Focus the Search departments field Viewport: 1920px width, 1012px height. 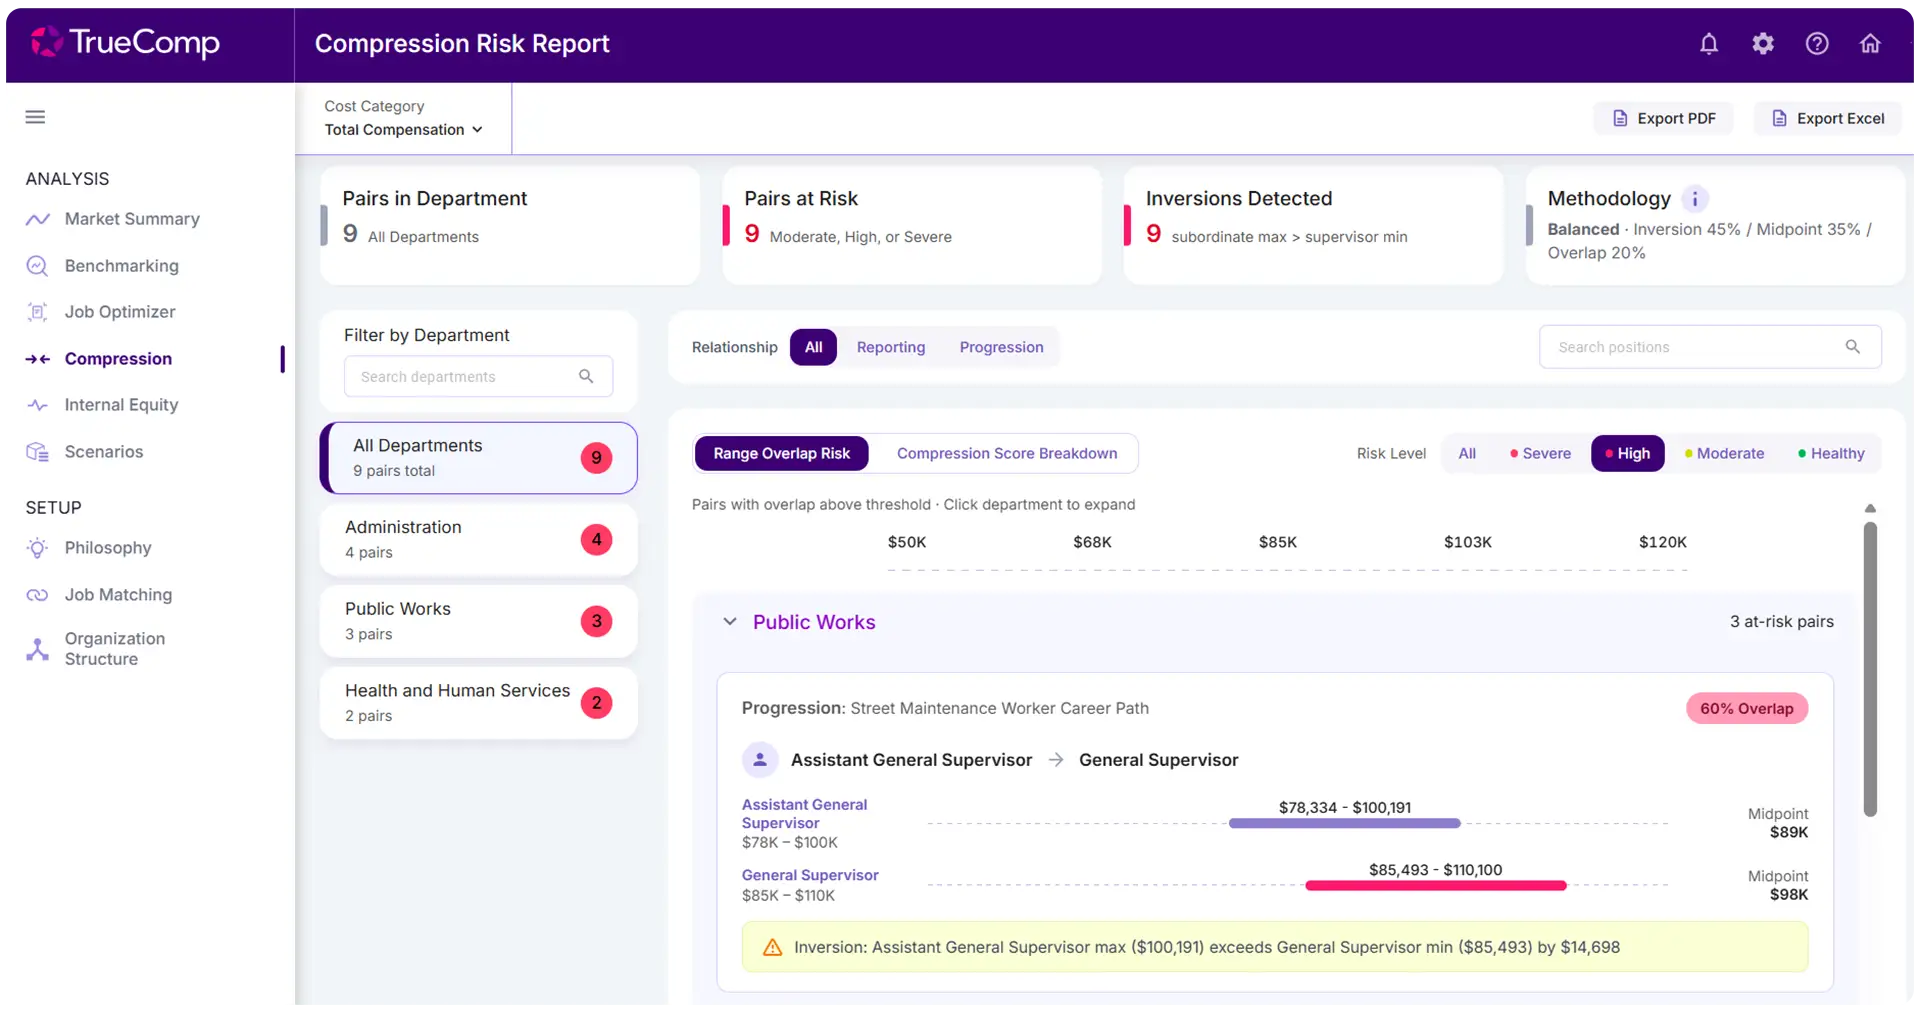[478, 377]
